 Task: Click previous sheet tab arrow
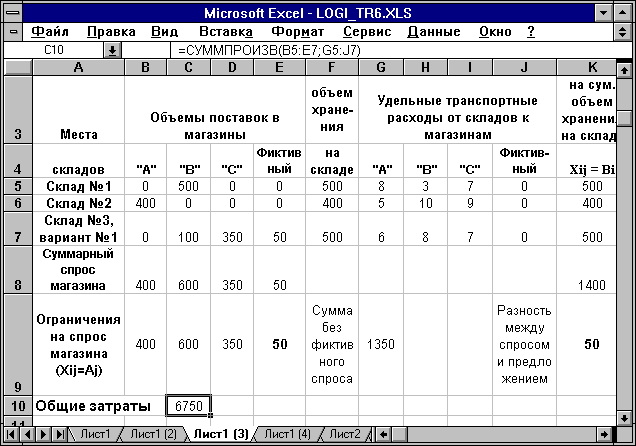point(27,435)
